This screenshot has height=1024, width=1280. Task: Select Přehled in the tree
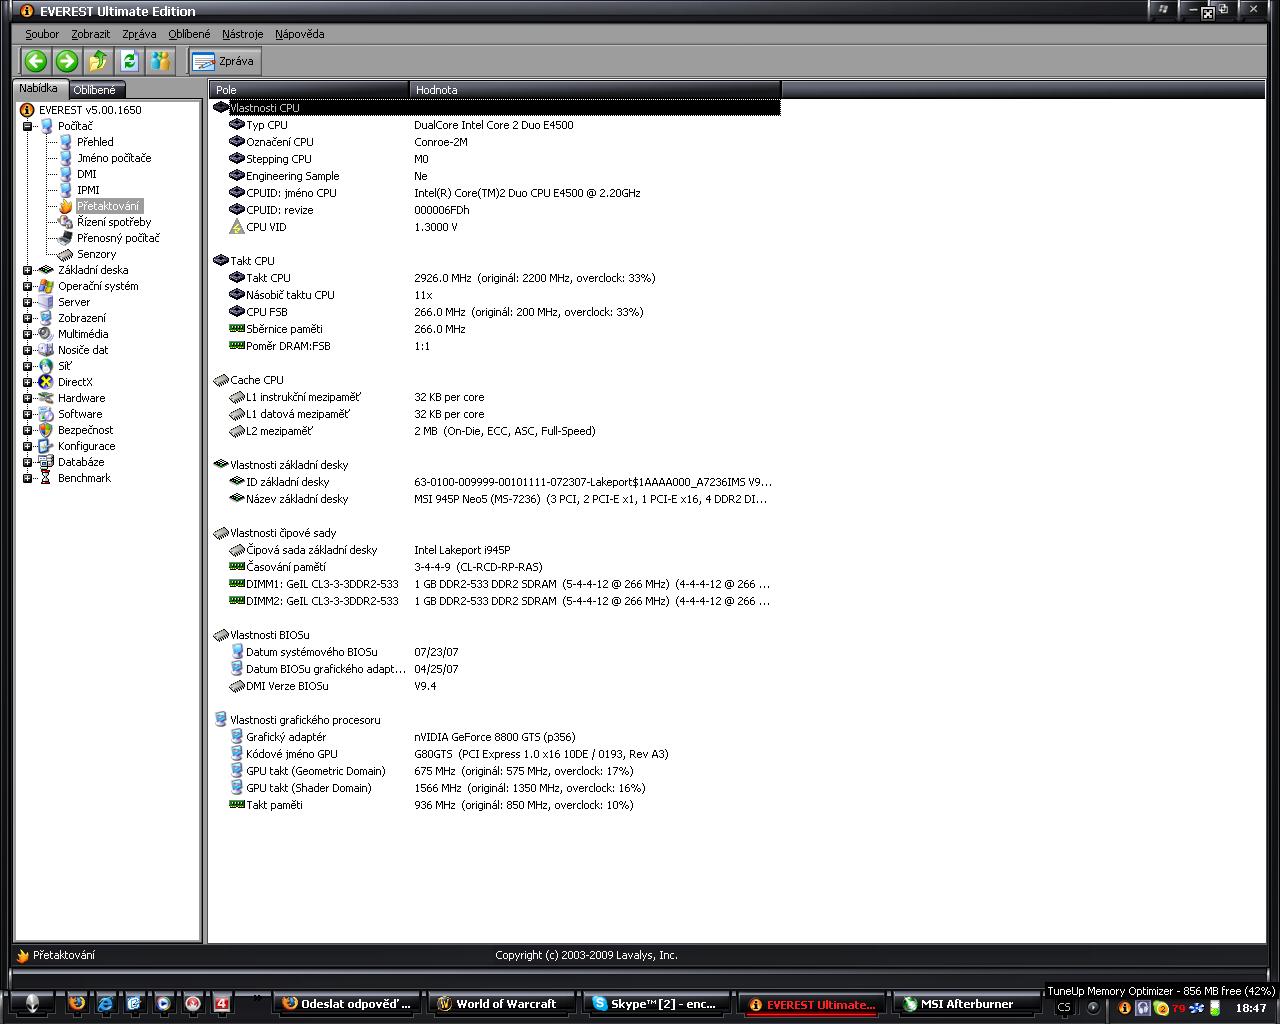[x=95, y=142]
